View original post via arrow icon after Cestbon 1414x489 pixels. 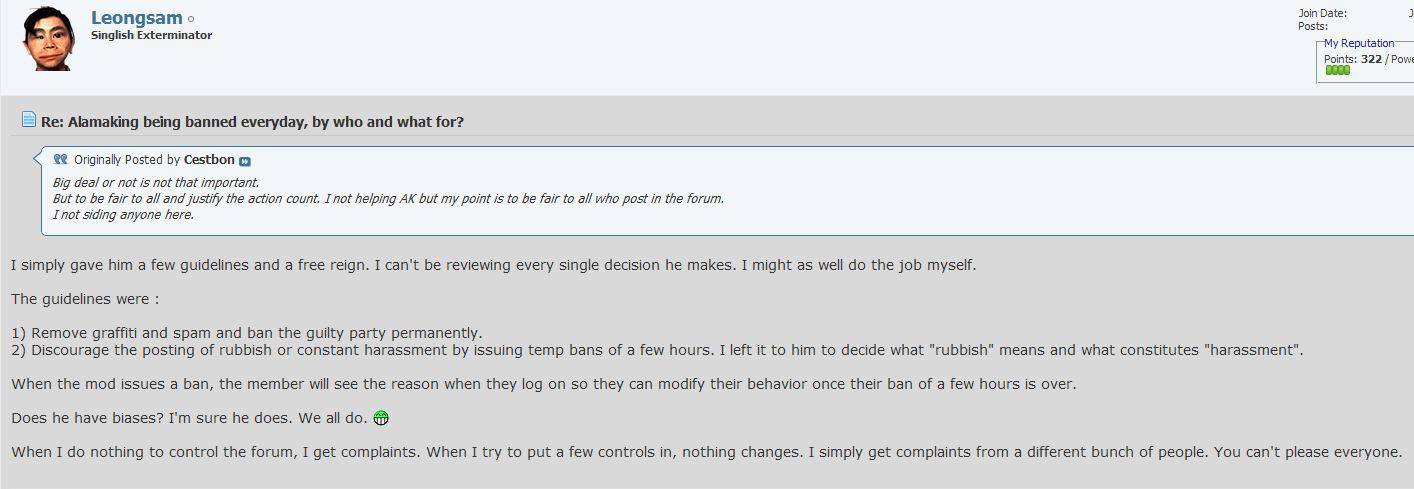click(245, 161)
